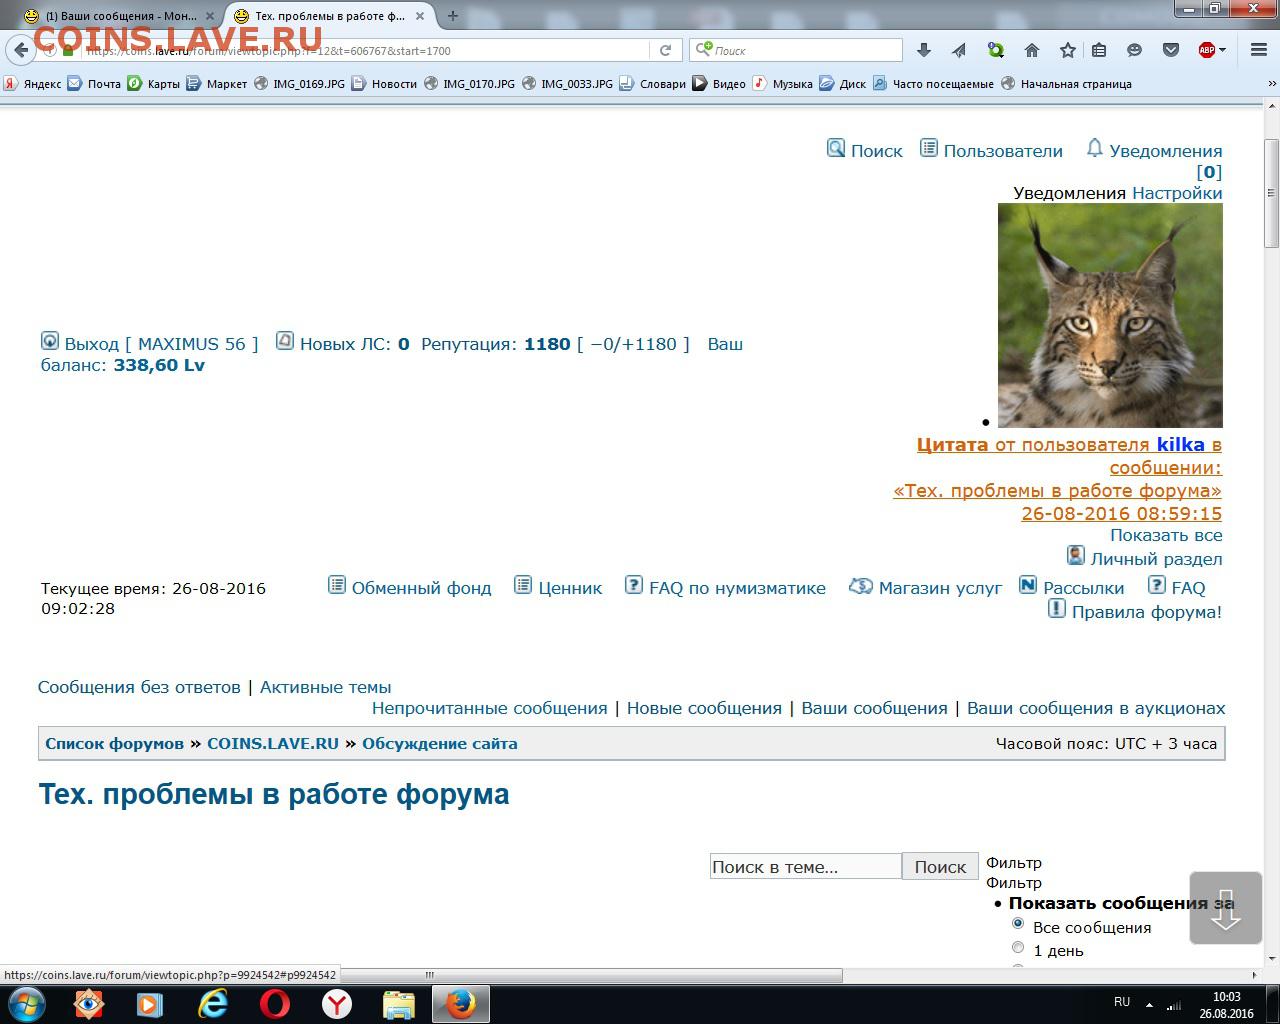The width and height of the screenshot is (1280, 1024).
Task: Open the Pocket icon in toolbar
Action: [x=1171, y=50]
